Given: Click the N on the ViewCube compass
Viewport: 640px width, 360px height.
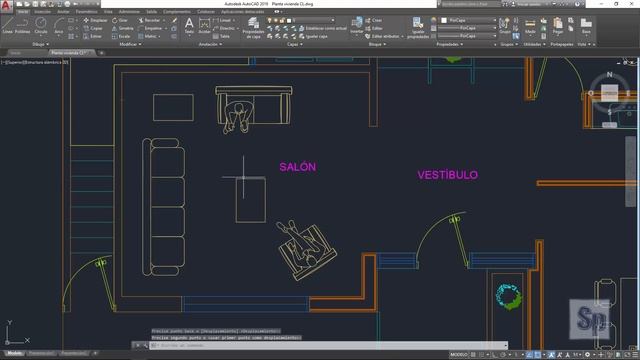Looking at the screenshot, I should pyautogui.click(x=609, y=74).
